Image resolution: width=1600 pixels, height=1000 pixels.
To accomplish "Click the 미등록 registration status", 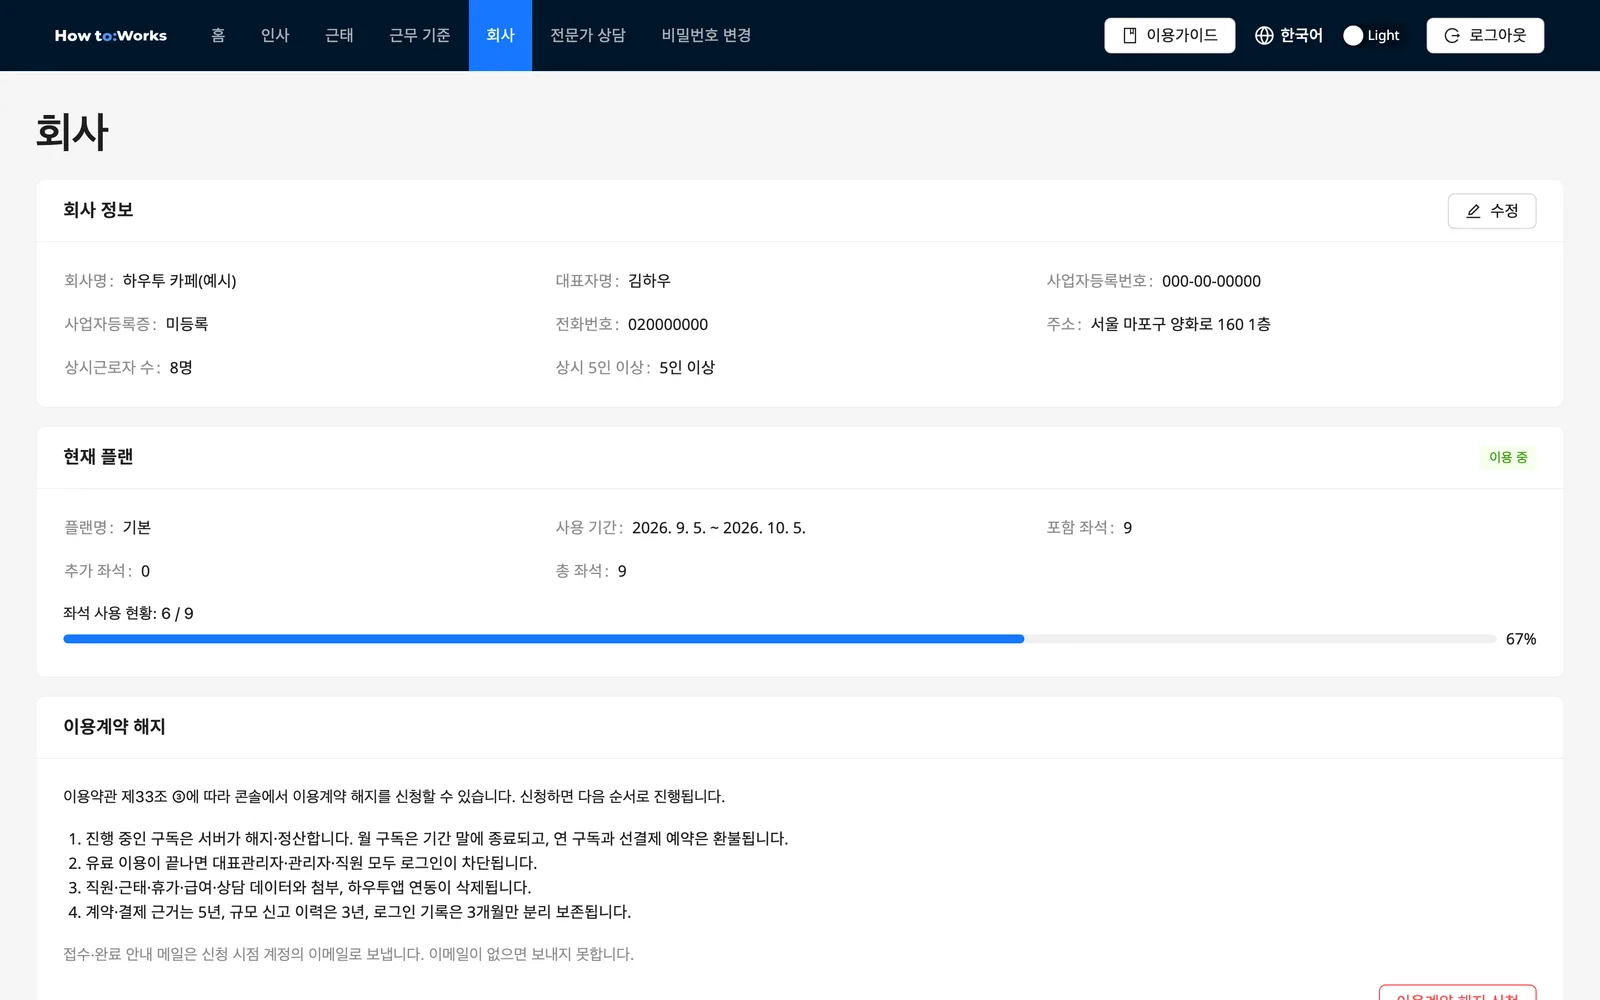I will pos(187,324).
